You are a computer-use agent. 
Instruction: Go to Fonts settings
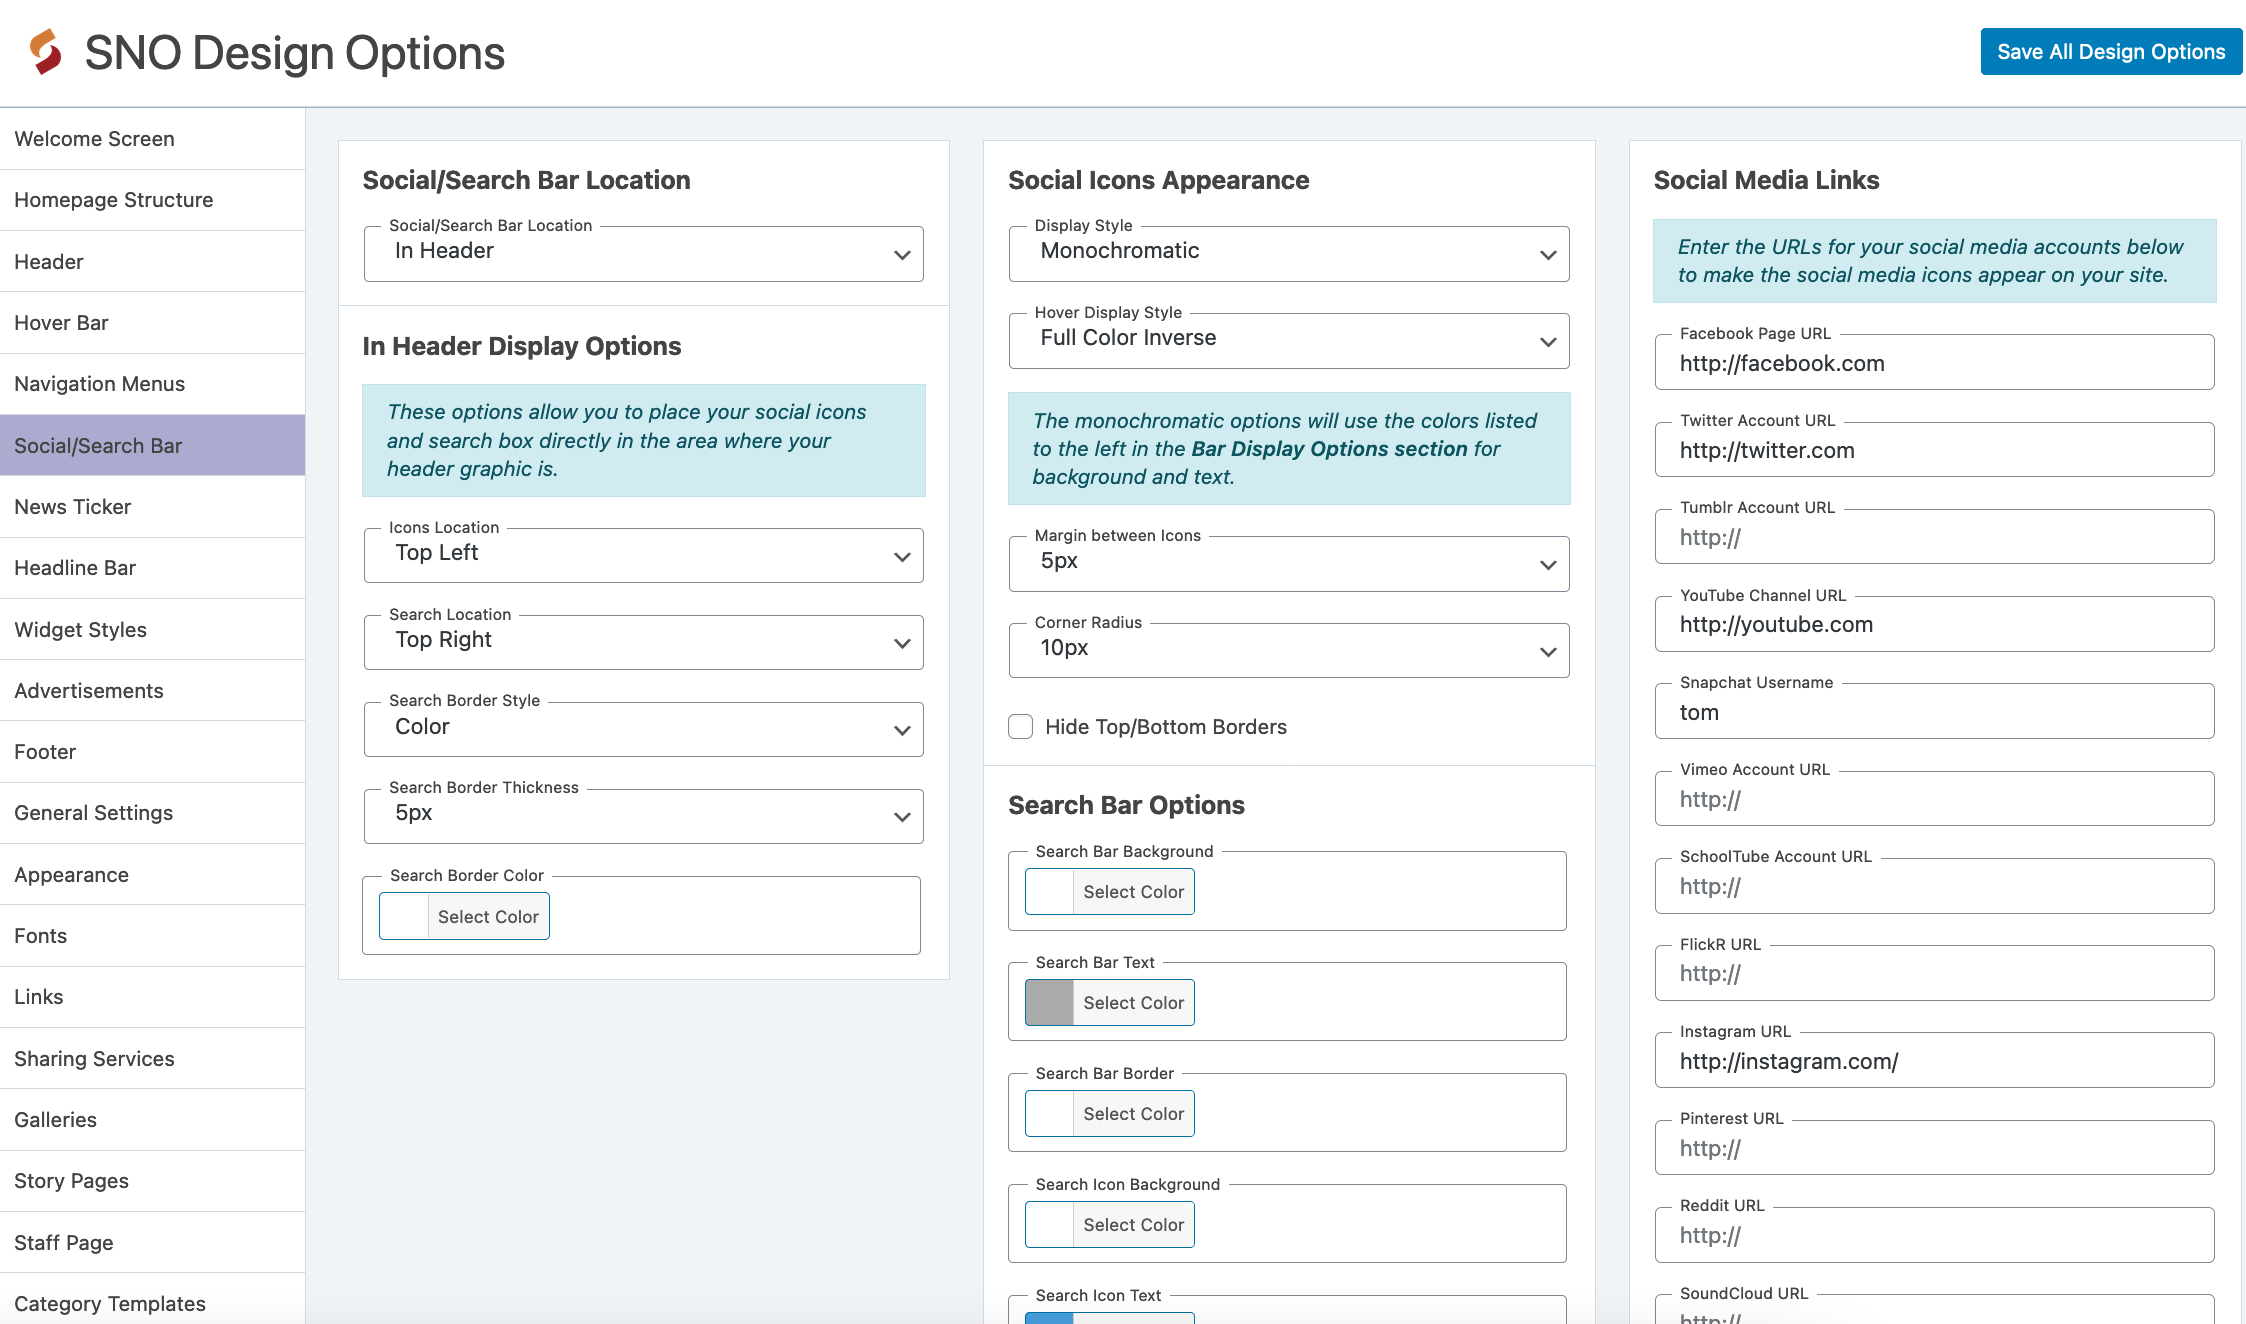tap(152, 936)
